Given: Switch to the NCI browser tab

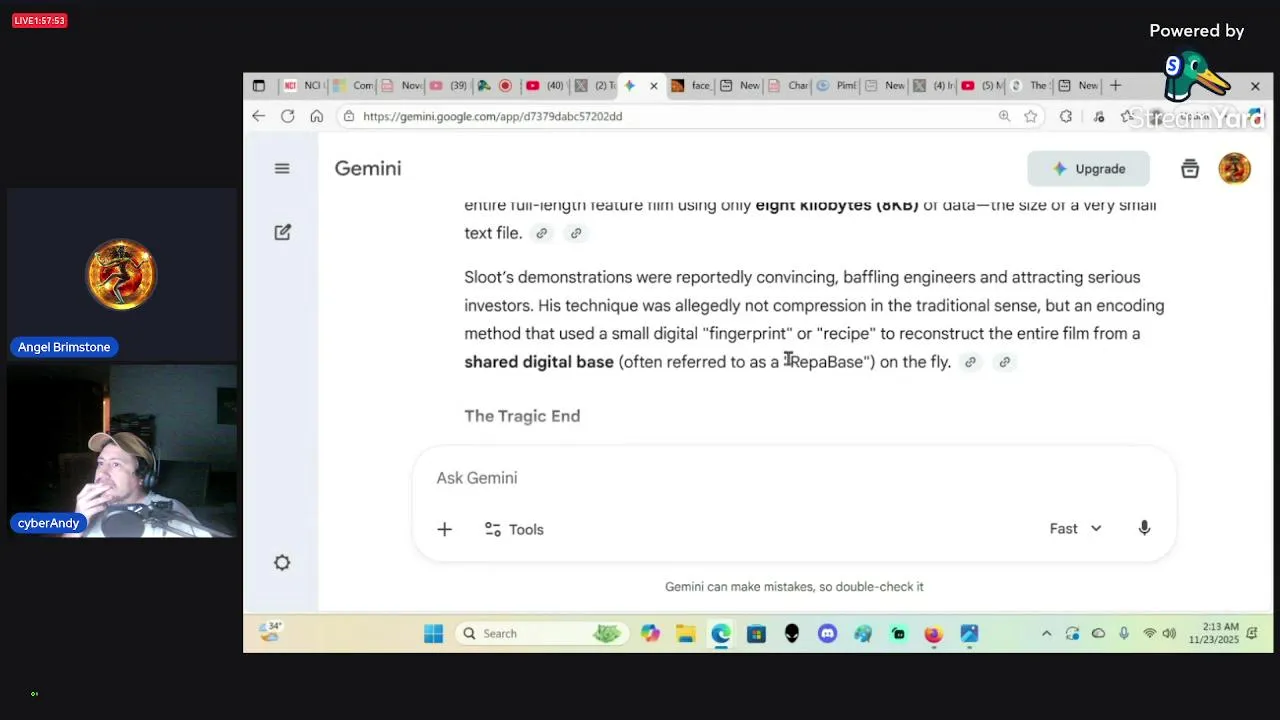Looking at the screenshot, I should [x=302, y=85].
